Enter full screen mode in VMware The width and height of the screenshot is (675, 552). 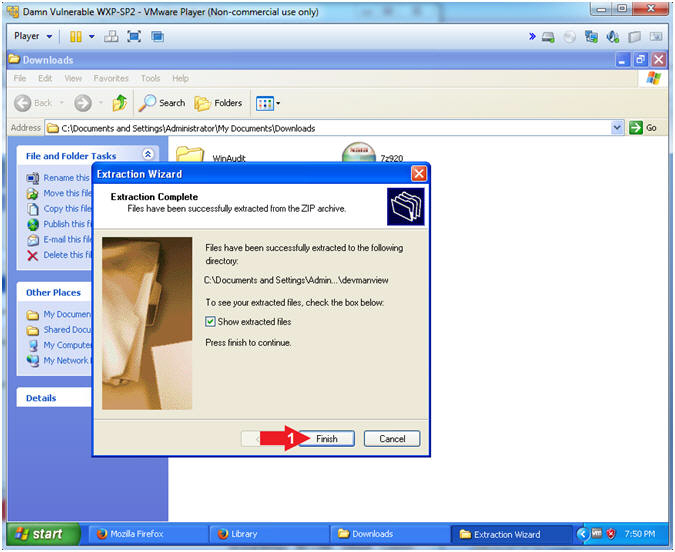134,37
